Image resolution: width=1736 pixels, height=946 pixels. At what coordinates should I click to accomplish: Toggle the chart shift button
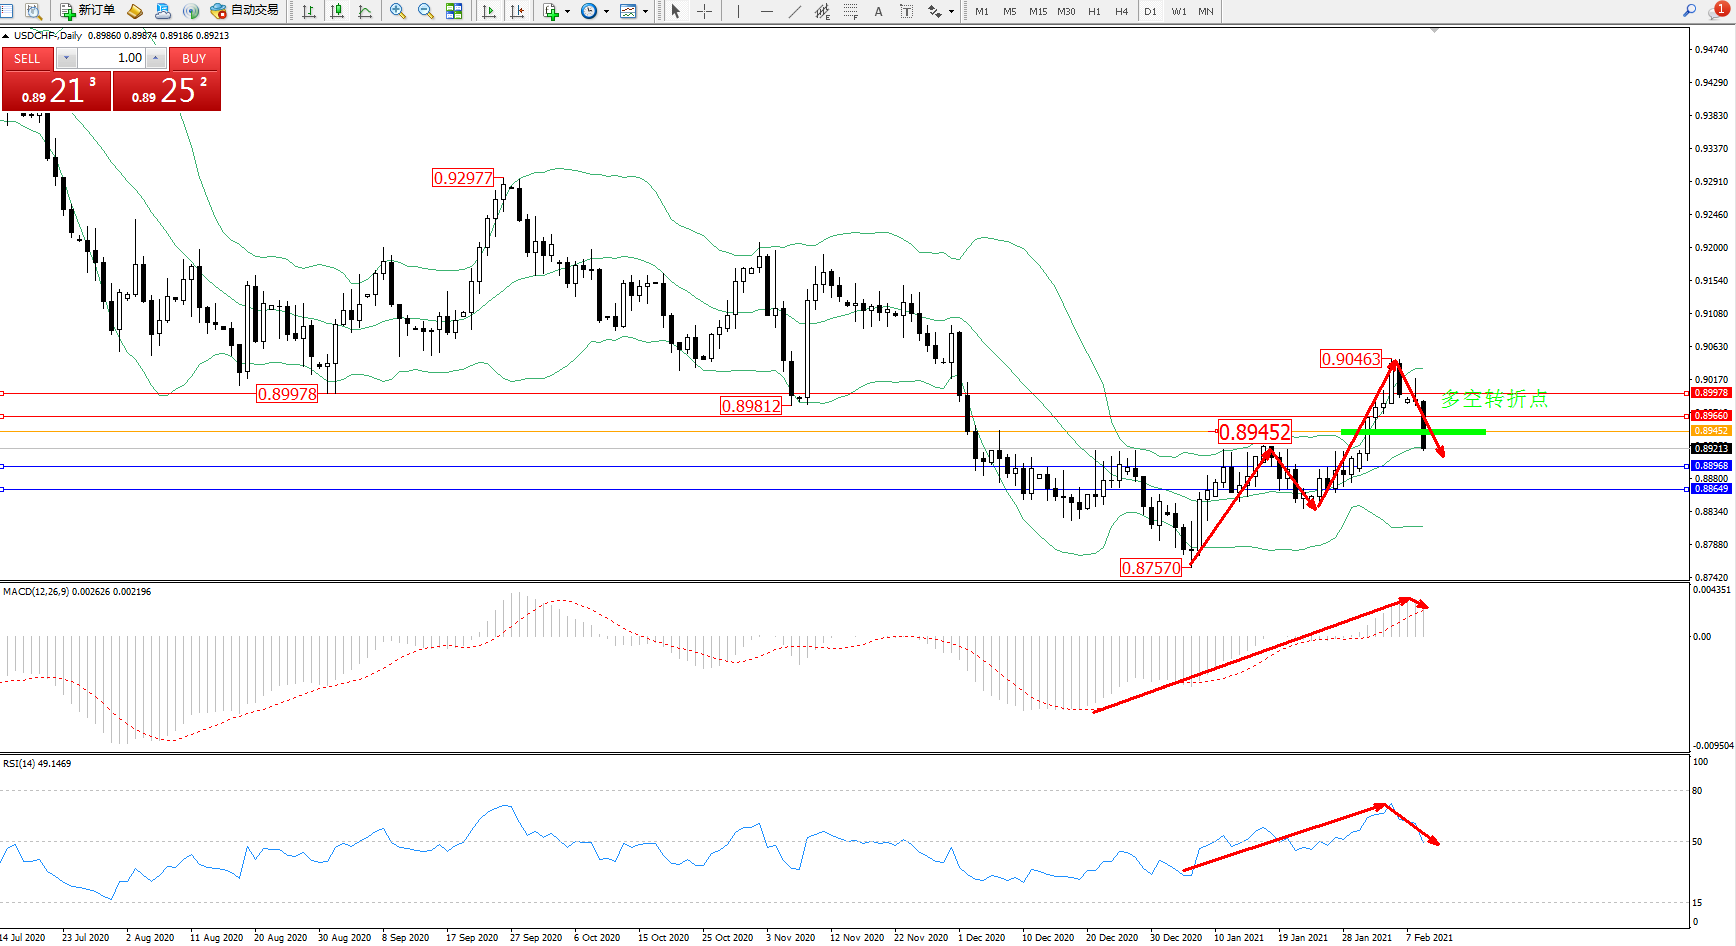point(517,11)
